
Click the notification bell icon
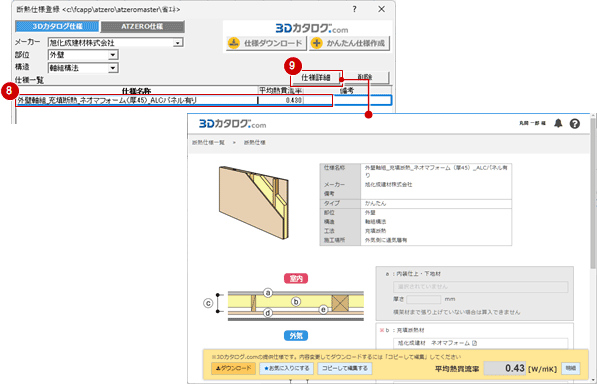click(558, 123)
